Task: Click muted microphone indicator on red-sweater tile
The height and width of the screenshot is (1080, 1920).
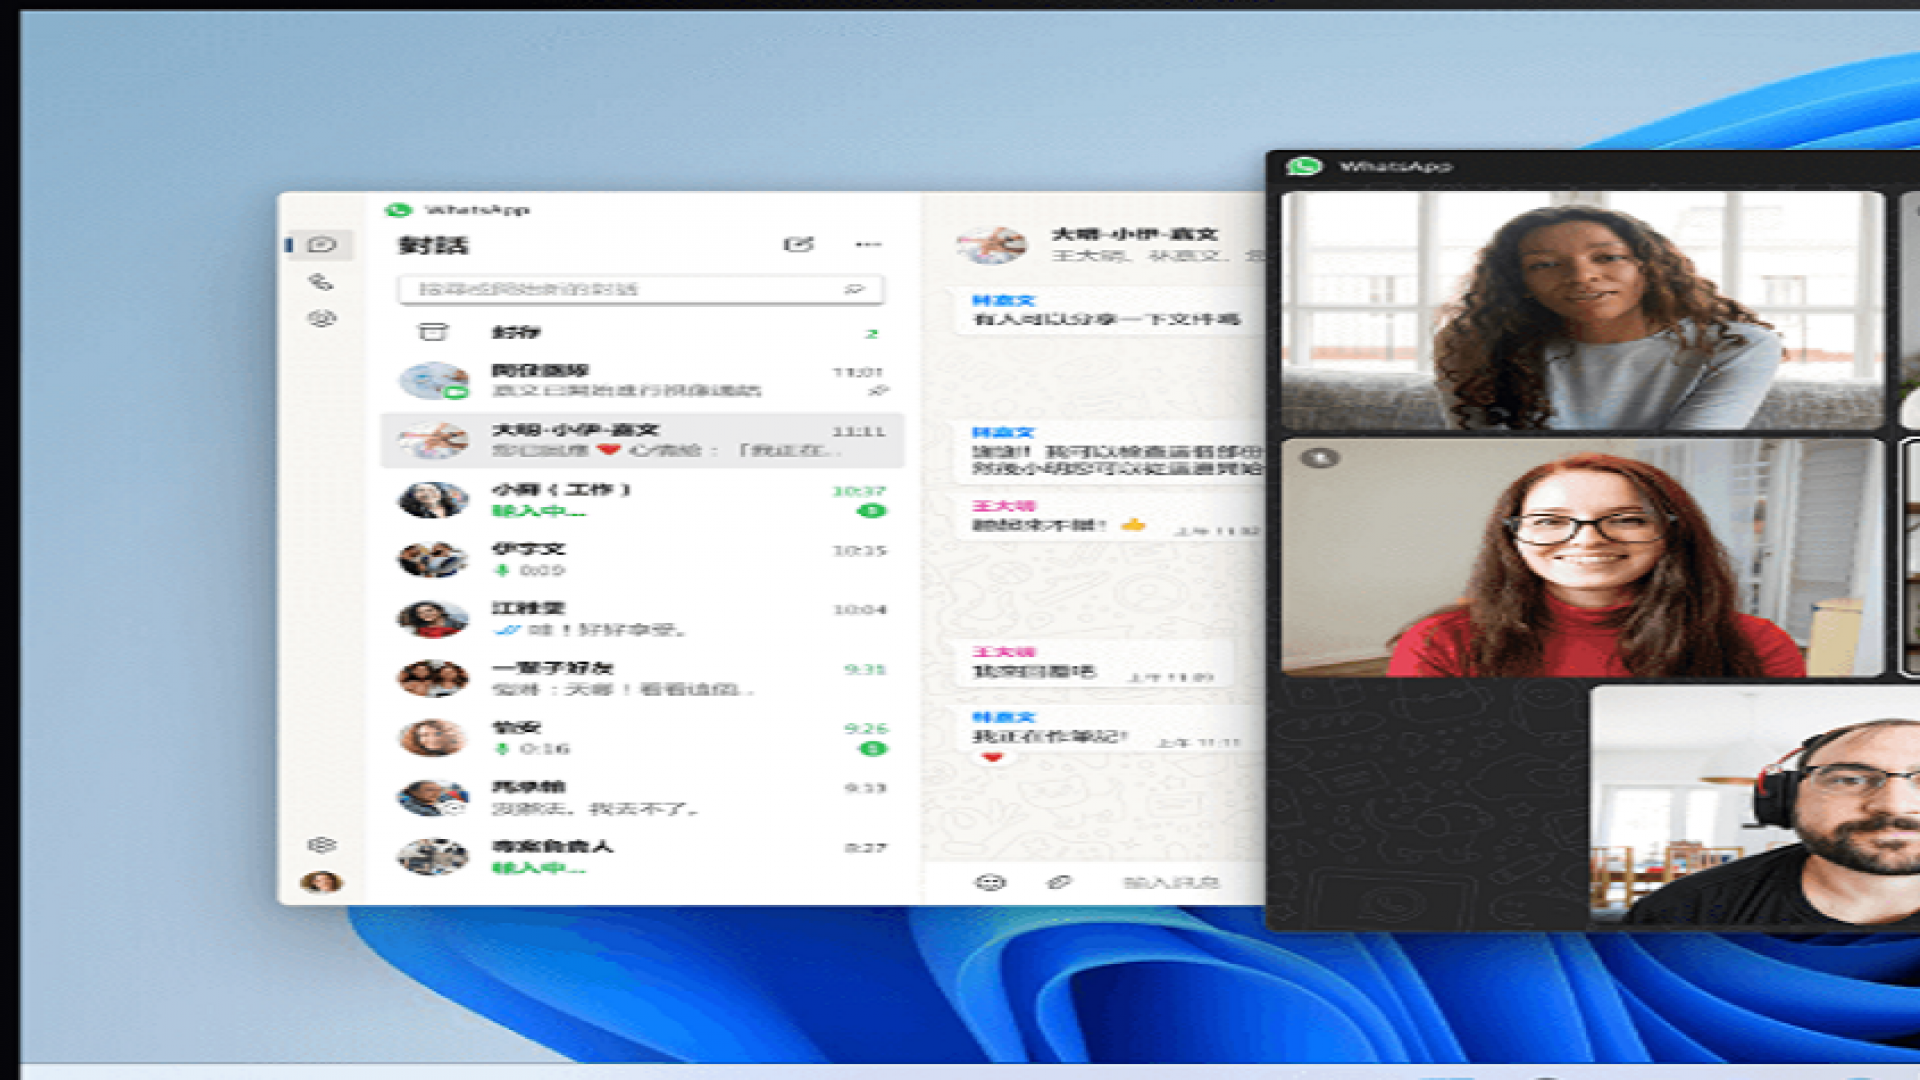Action: pyautogui.click(x=1319, y=459)
